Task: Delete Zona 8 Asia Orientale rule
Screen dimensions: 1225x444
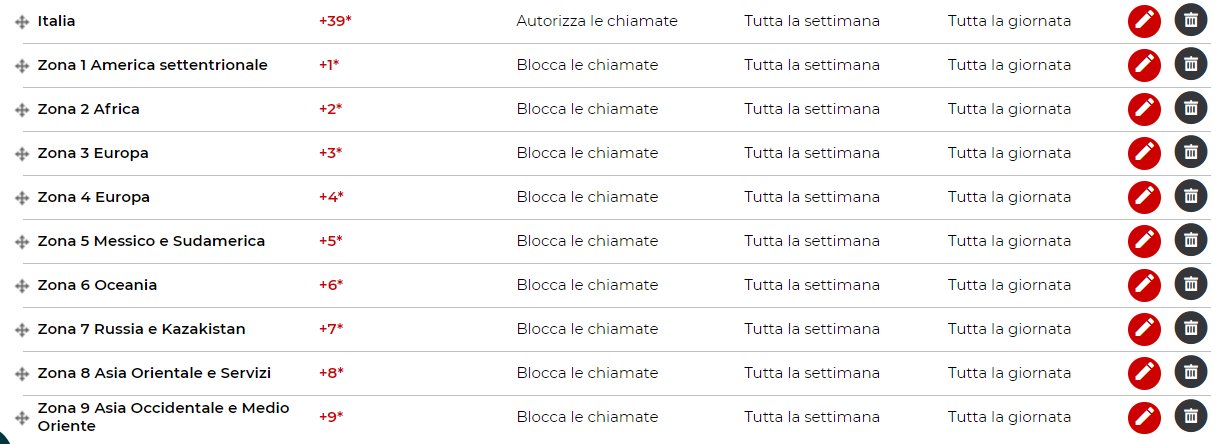Action: (1190, 373)
